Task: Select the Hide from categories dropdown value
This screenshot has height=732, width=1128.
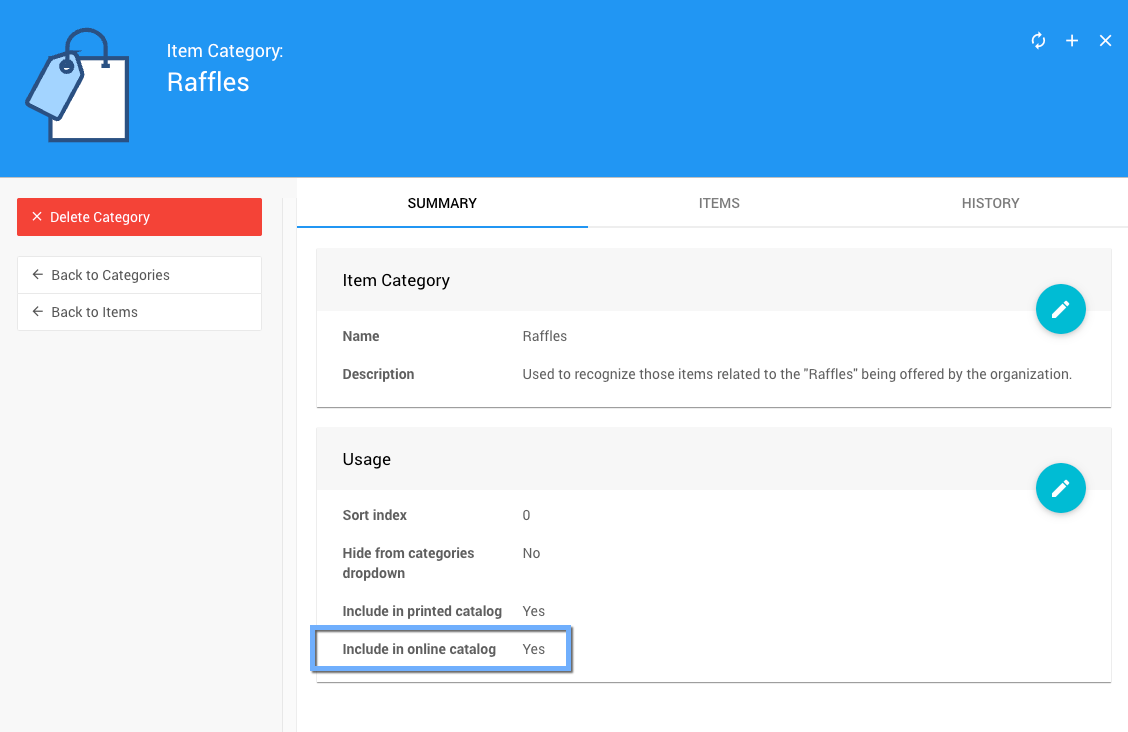Action: [x=531, y=553]
